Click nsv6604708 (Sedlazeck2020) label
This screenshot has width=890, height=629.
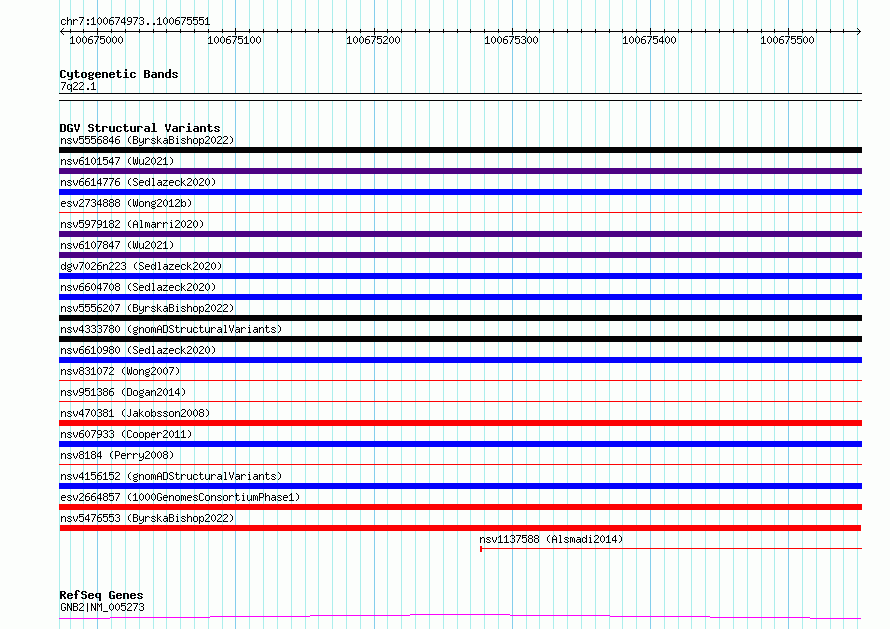pyautogui.click(x=138, y=287)
